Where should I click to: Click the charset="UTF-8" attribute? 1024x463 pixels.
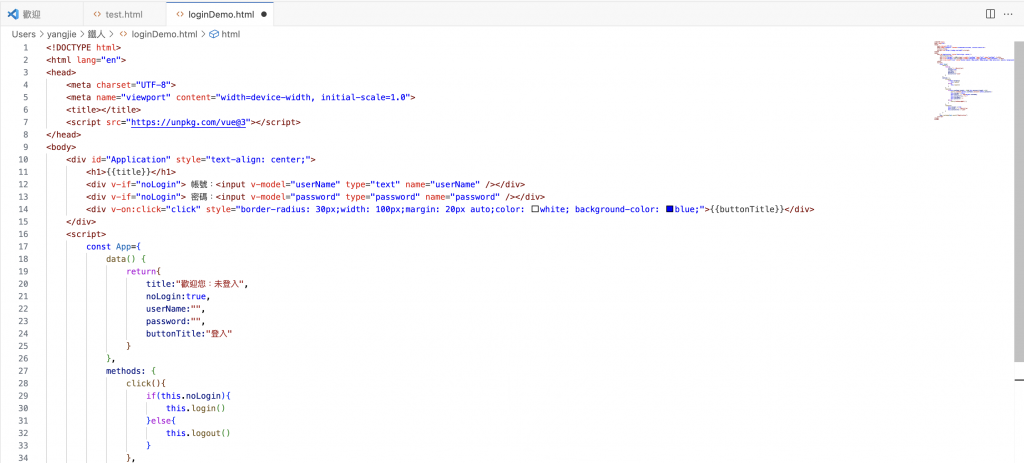134,85
